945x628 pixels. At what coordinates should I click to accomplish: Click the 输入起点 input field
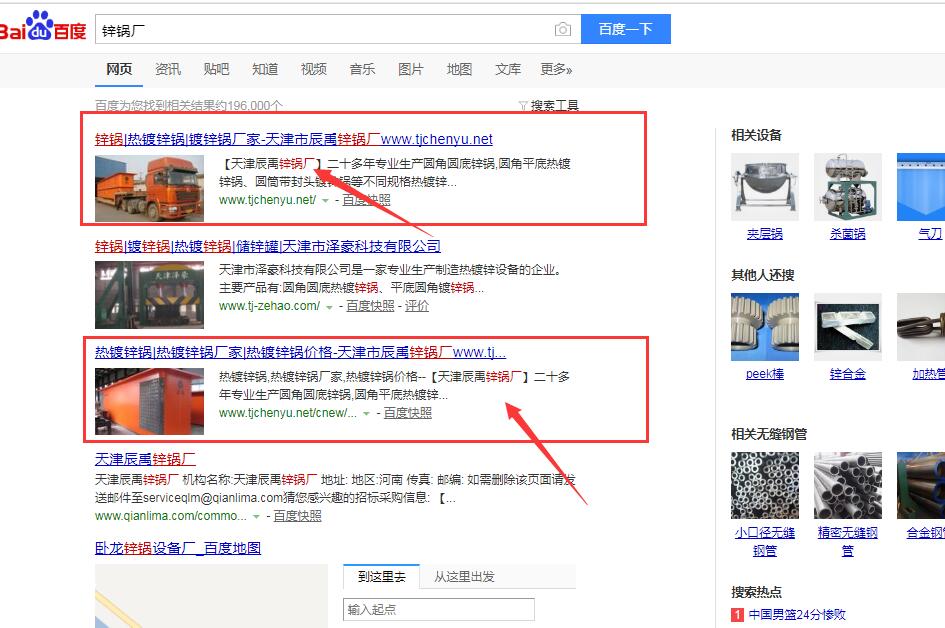click(438, 609)
